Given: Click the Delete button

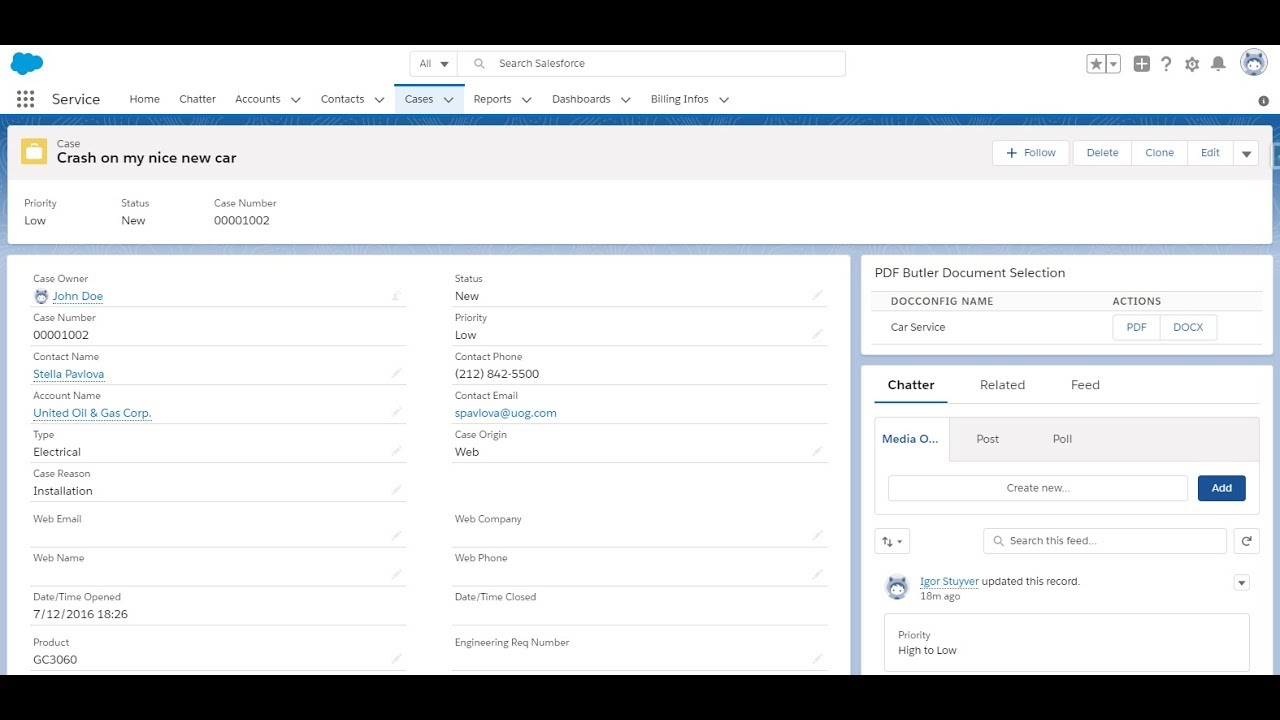Looking at the screenshot, I should click(x=1102, y=153).
